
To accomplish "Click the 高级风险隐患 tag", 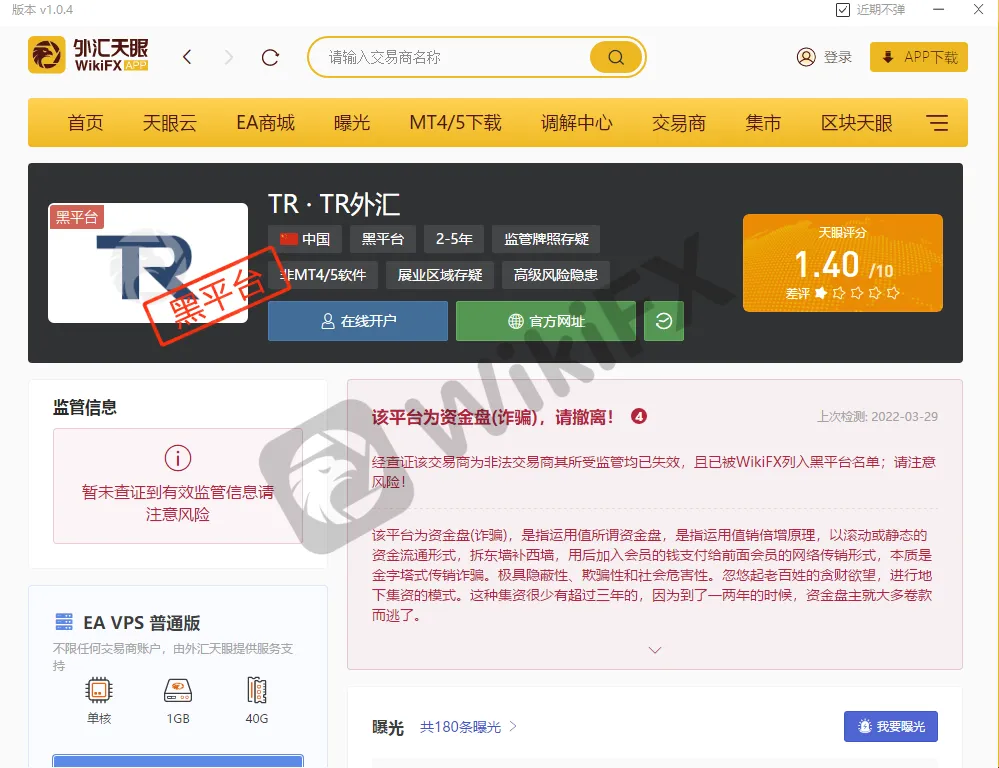I will pos(556,275).
